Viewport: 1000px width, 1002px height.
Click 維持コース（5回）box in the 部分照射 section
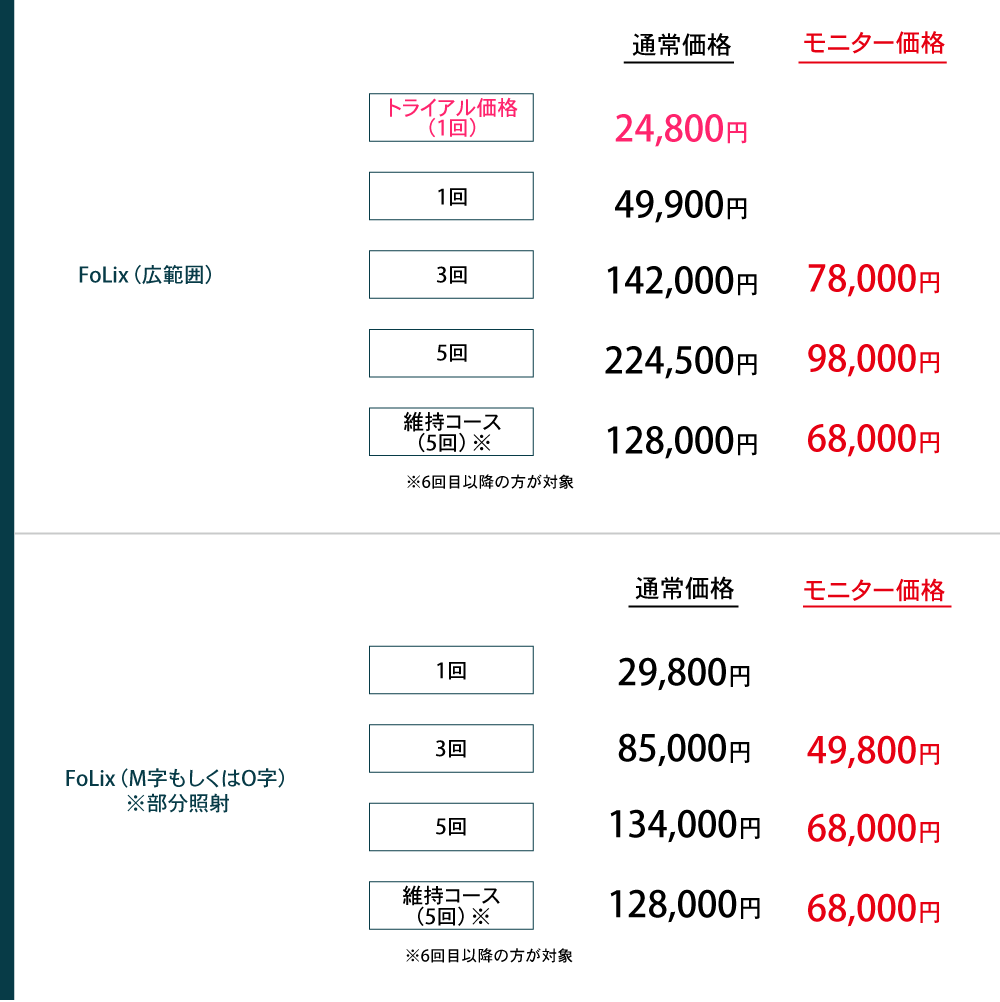pyautogui.click(x=451, y=905)
